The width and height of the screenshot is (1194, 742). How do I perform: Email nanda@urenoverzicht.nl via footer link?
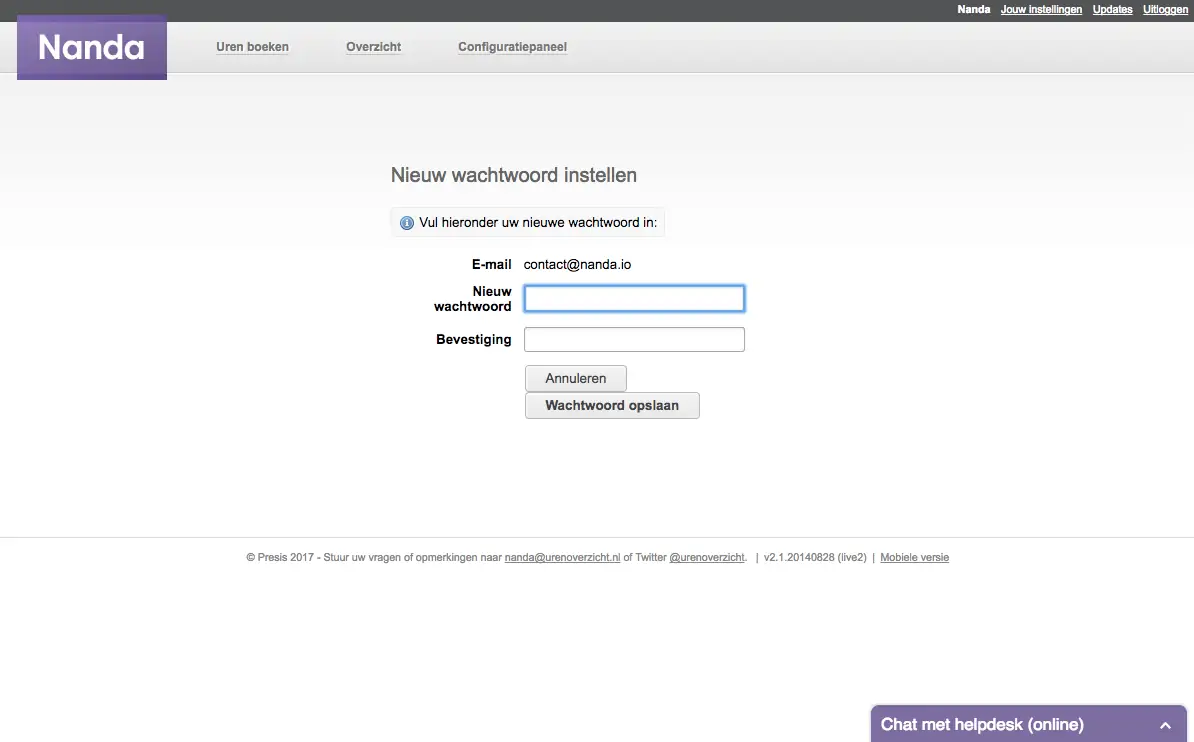tap(563, 558)
